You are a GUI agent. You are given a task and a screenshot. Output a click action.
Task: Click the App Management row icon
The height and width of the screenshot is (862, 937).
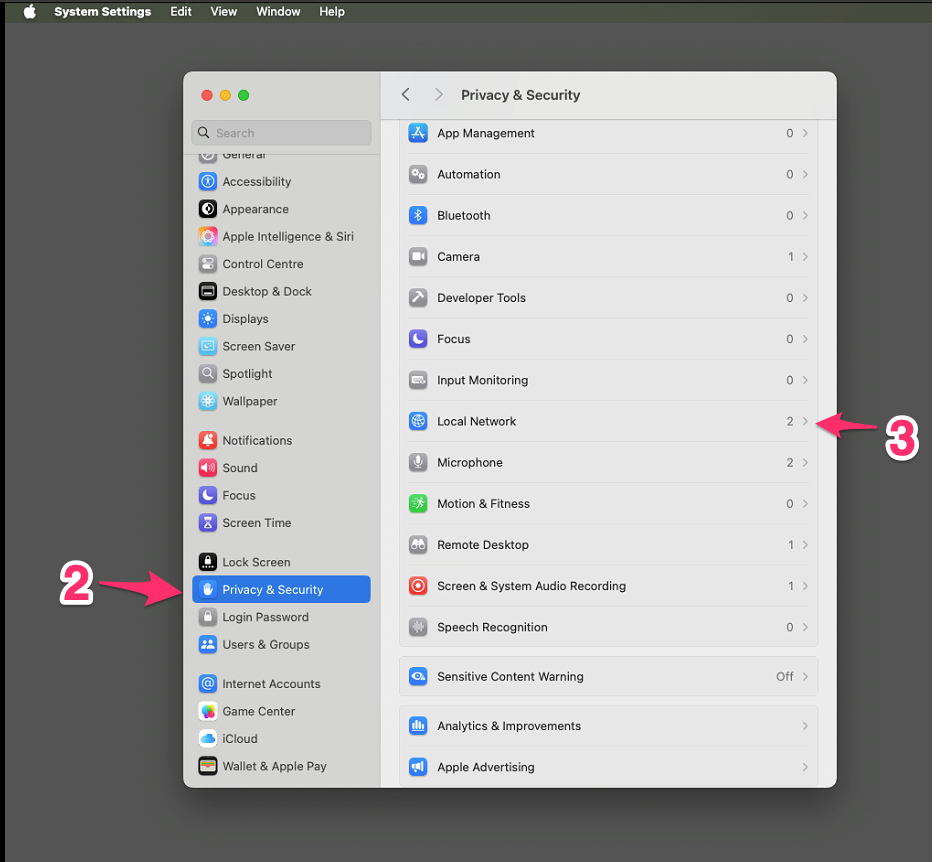click(x=418, y=133)
